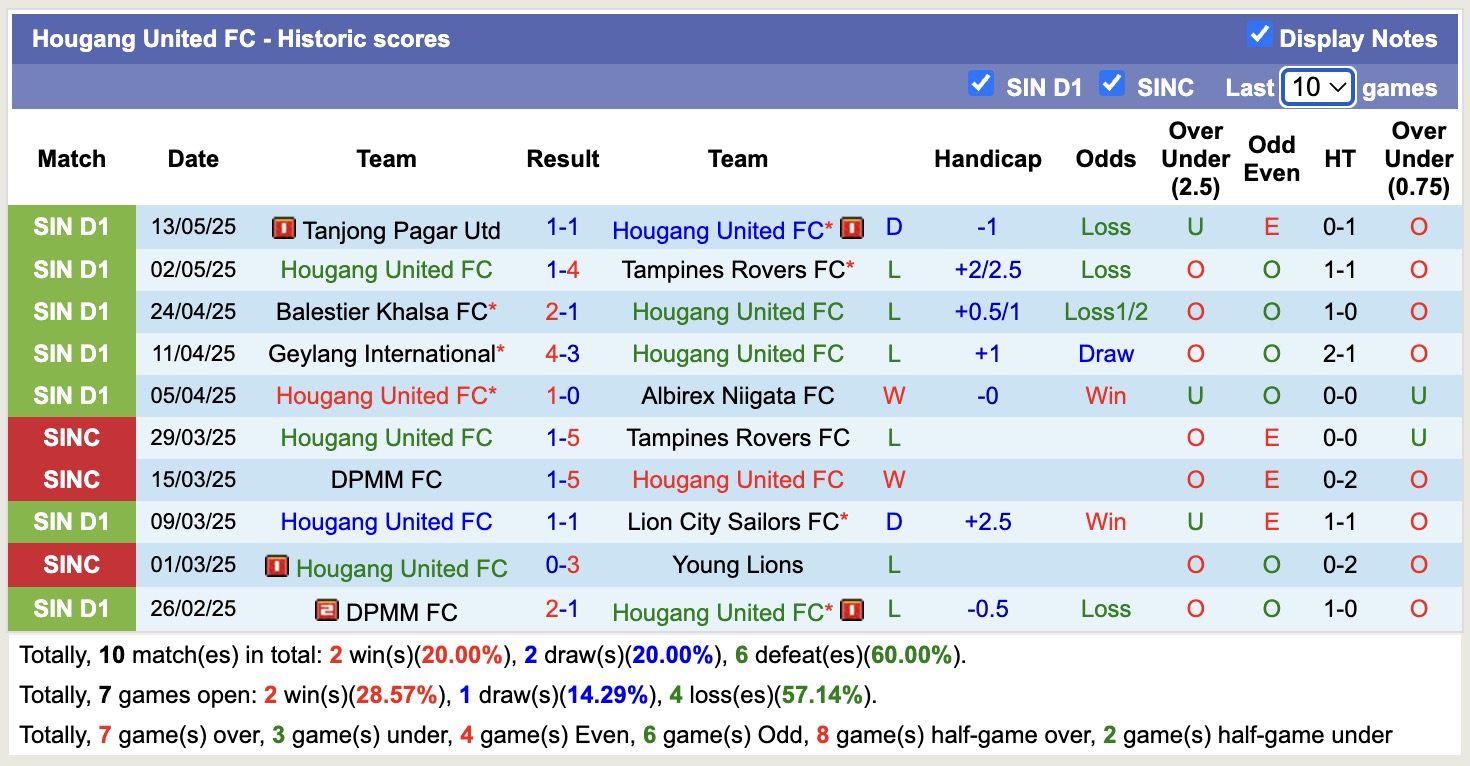This screenshot has height=766, width=1470.
Task: Open the Tampines Rovers FC link on 02/05/25
Action: click(x=733, y=270)
